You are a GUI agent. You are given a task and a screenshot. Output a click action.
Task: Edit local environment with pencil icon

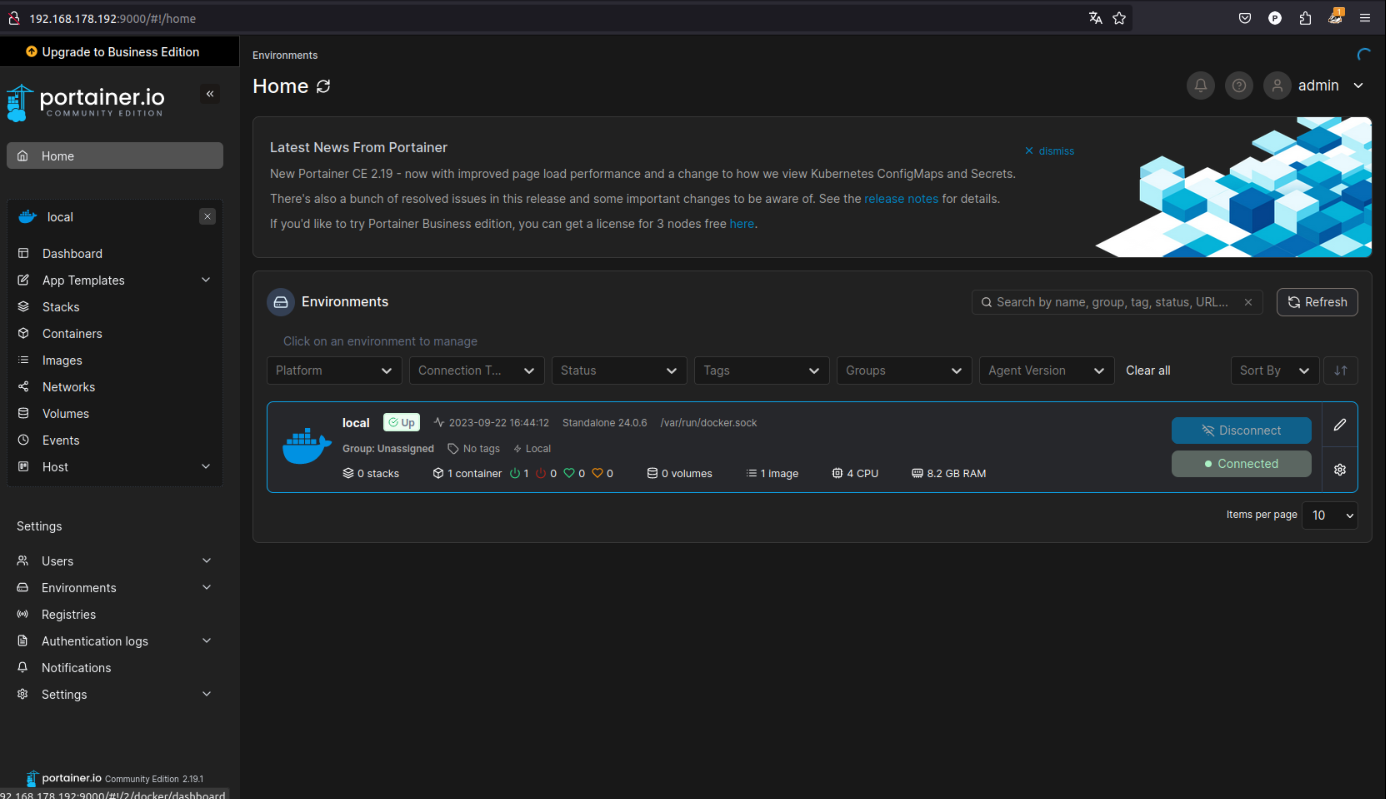tap(1340, 425)
